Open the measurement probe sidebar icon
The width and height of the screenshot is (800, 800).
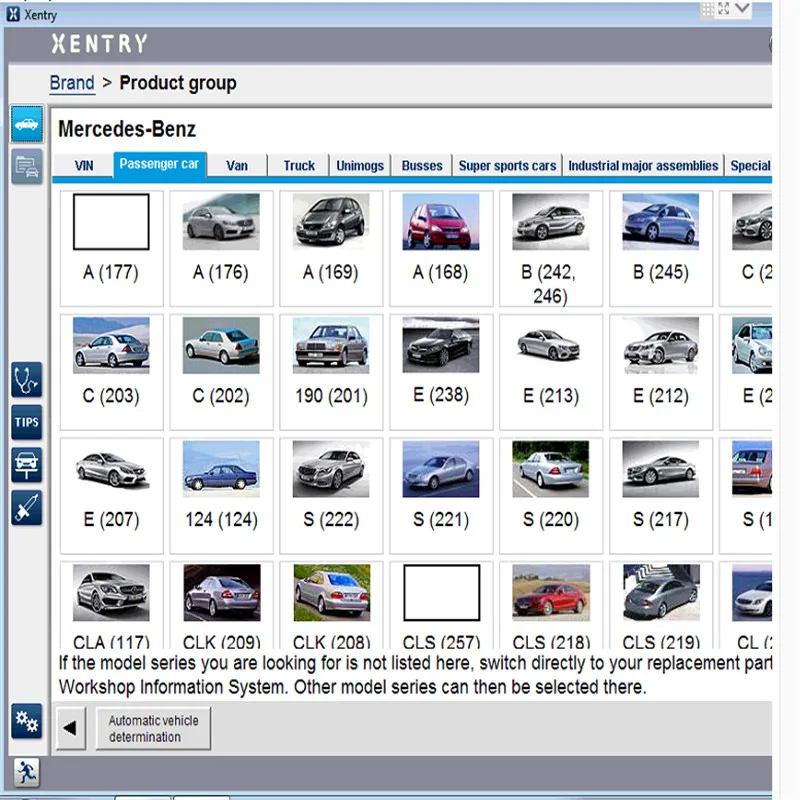[x=27, y=508]
